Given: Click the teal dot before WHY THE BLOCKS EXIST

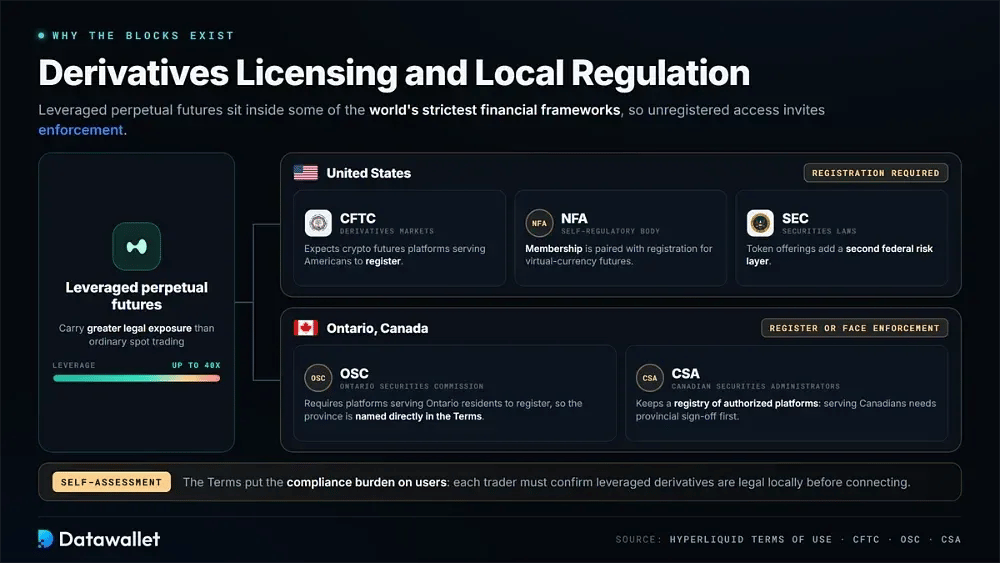Looking at the screenshot, I should [41, 36].
